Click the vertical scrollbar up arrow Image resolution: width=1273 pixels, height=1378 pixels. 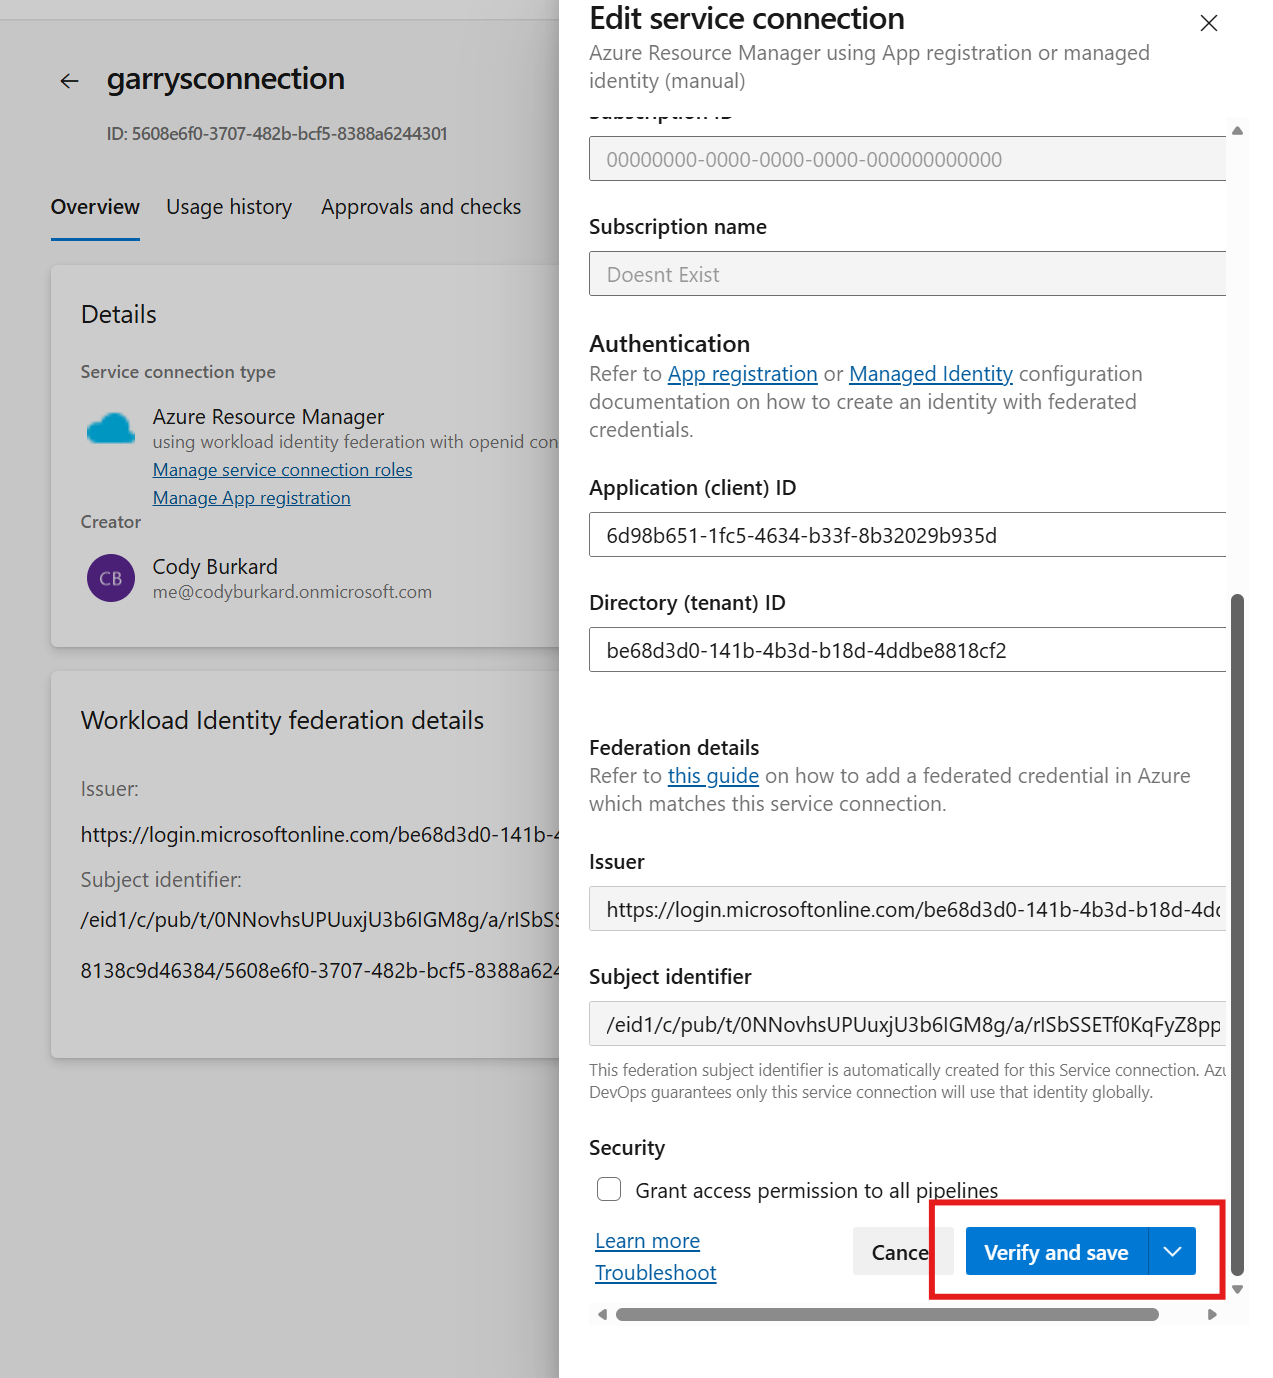[1237, 131]
